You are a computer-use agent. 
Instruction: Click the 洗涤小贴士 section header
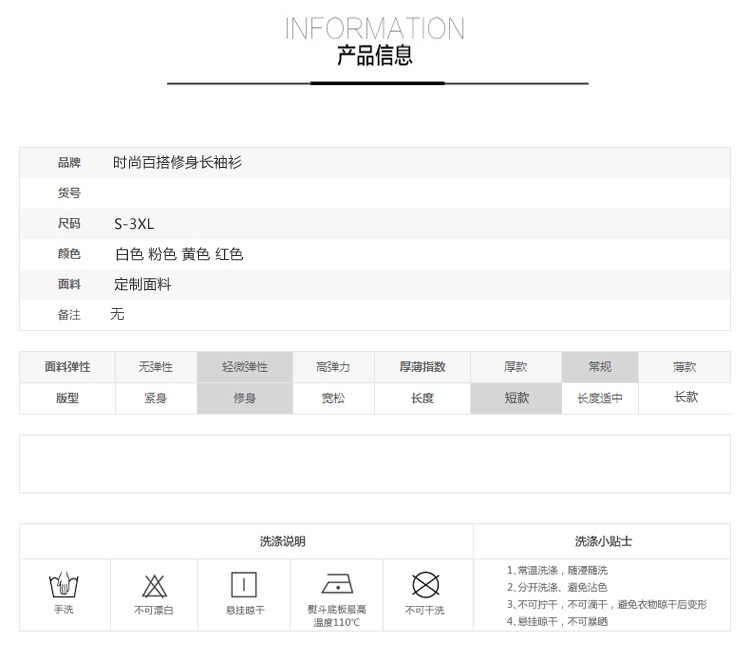tap(602, 541)
